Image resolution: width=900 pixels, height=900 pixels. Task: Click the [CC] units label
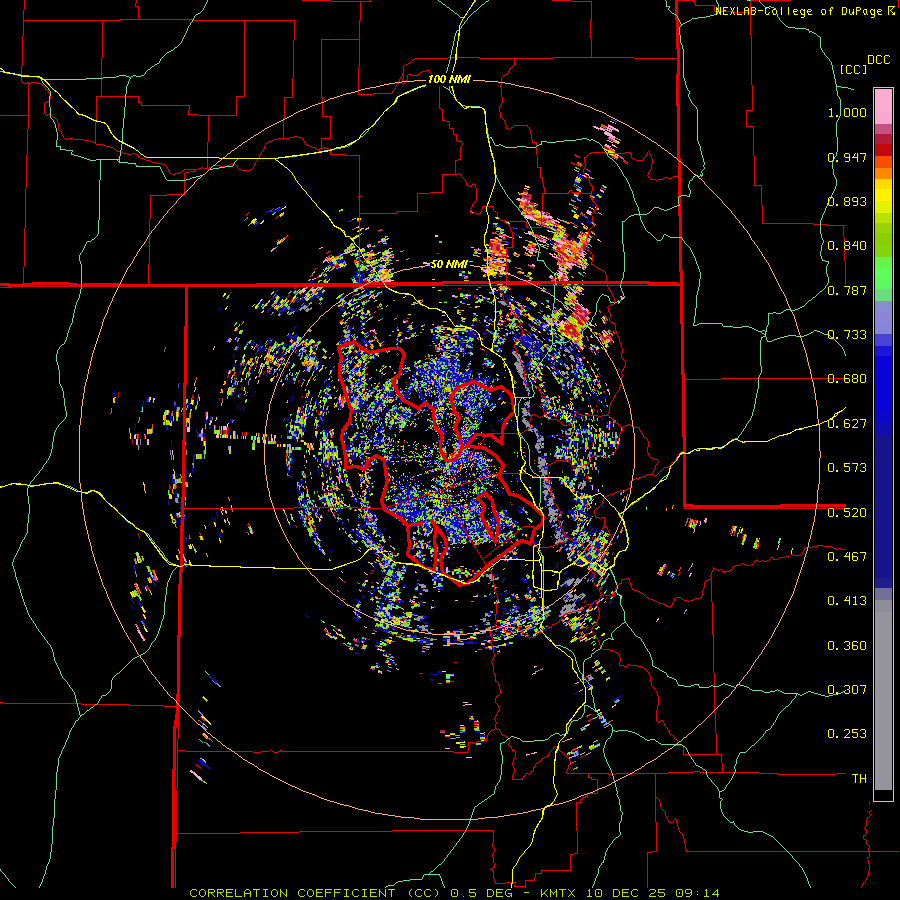(x=853, y=69)
